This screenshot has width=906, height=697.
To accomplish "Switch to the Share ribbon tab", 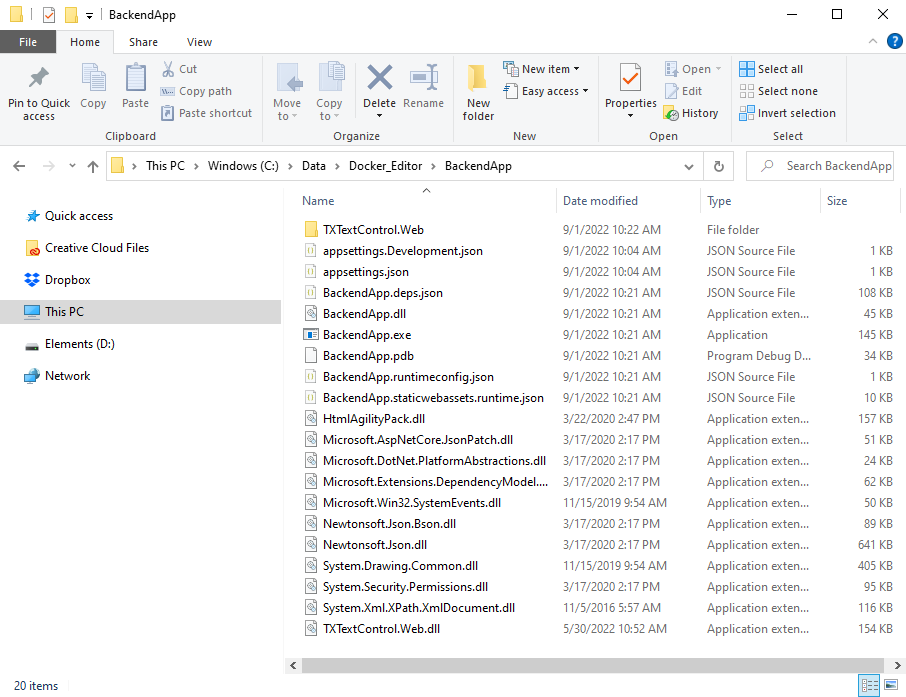I will click(x=143, y=42).
